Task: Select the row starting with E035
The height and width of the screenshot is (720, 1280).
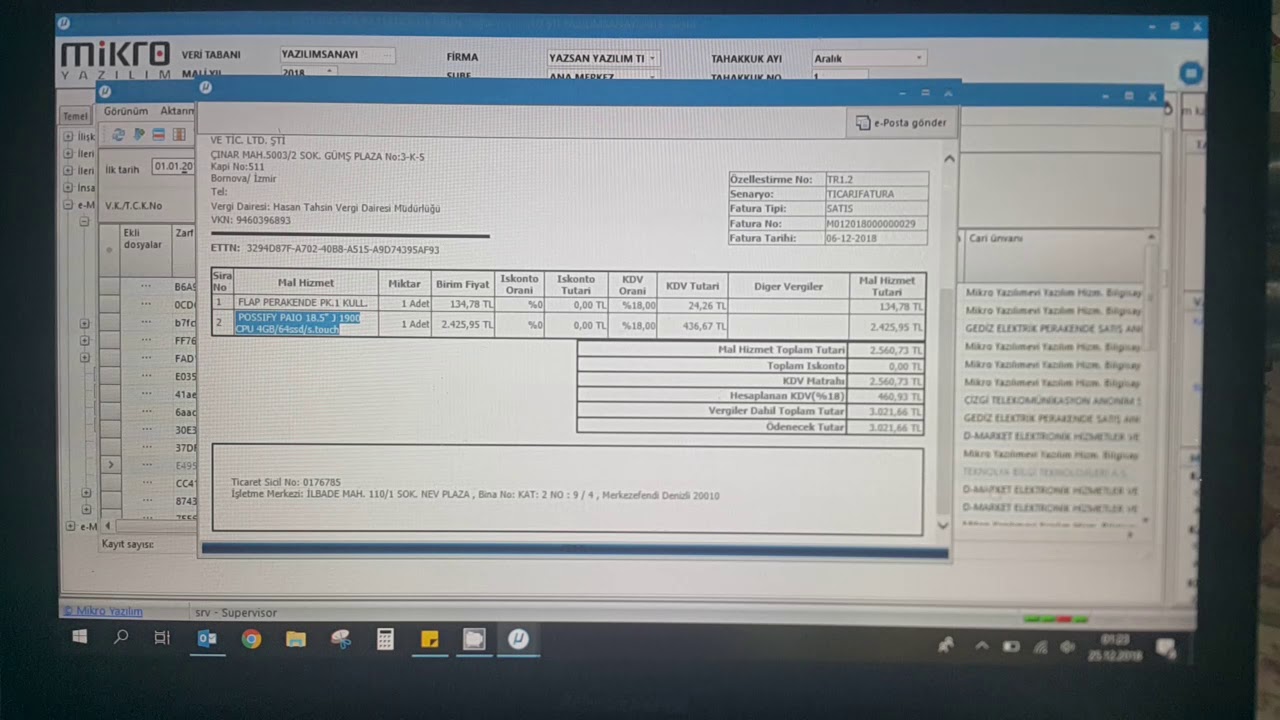Action: [x=146, y=376]
